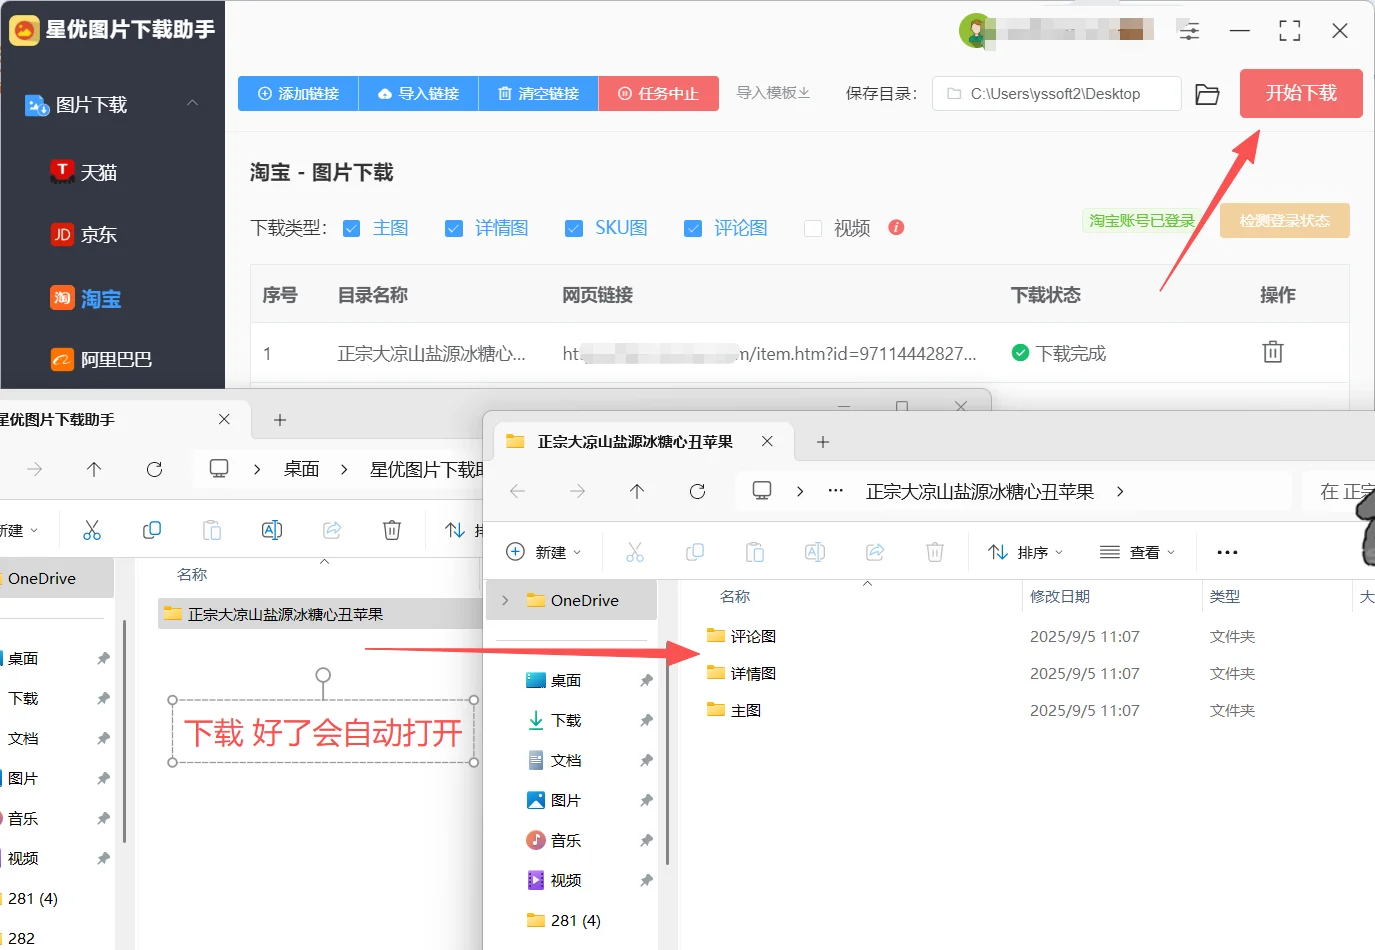The height and width of the screenshot is (950, 1375).
Task: Uncheck the SKU图 download type
Action: pyautogui.click(x=573, y=228)
